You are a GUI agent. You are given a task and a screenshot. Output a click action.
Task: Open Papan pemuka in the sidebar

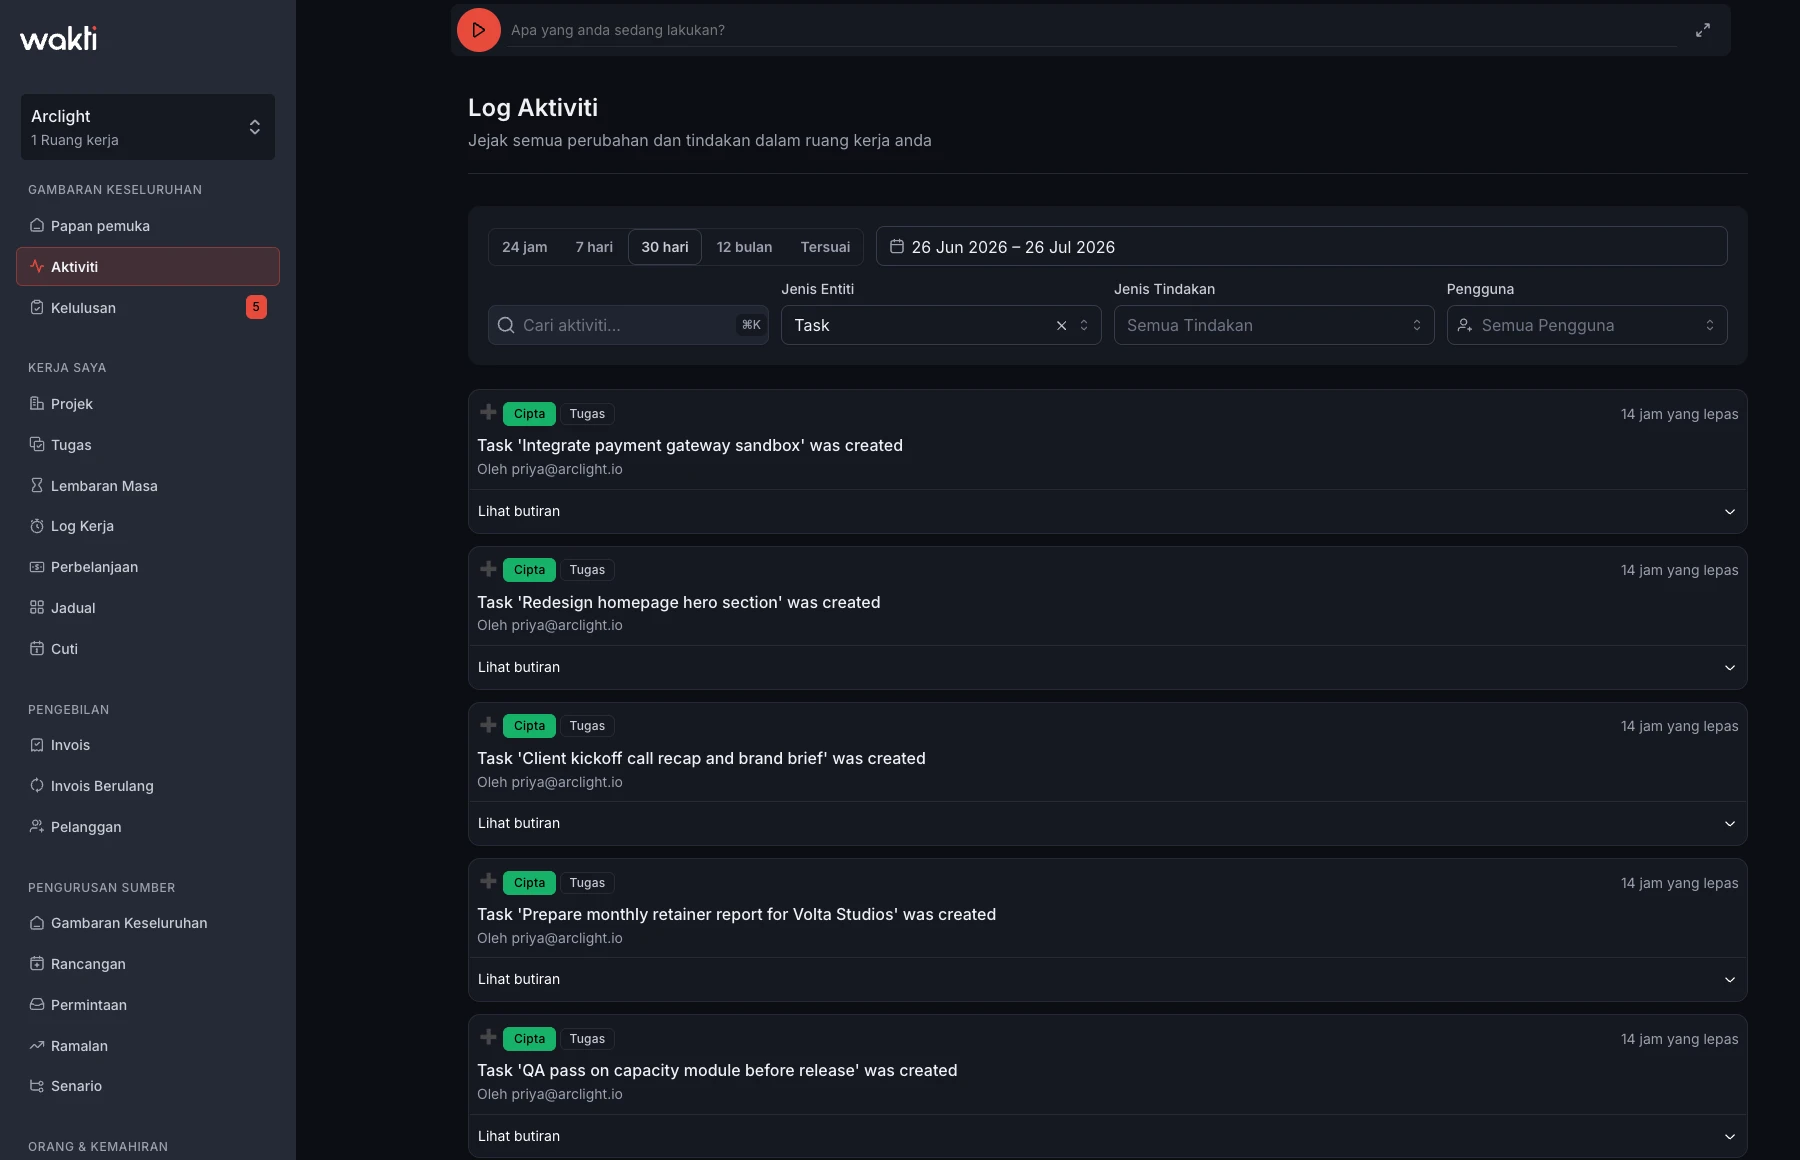pyautogui.click(x=148, y=226)
